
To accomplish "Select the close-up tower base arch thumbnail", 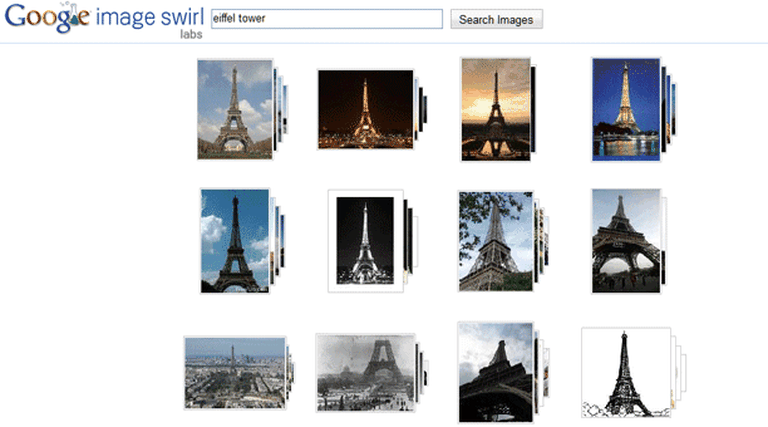I will (625, 240).
